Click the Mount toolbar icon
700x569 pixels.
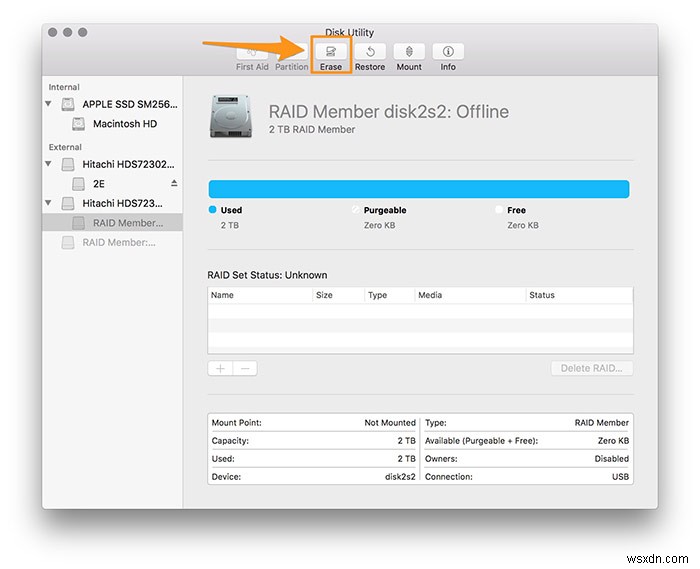(409, 52)
